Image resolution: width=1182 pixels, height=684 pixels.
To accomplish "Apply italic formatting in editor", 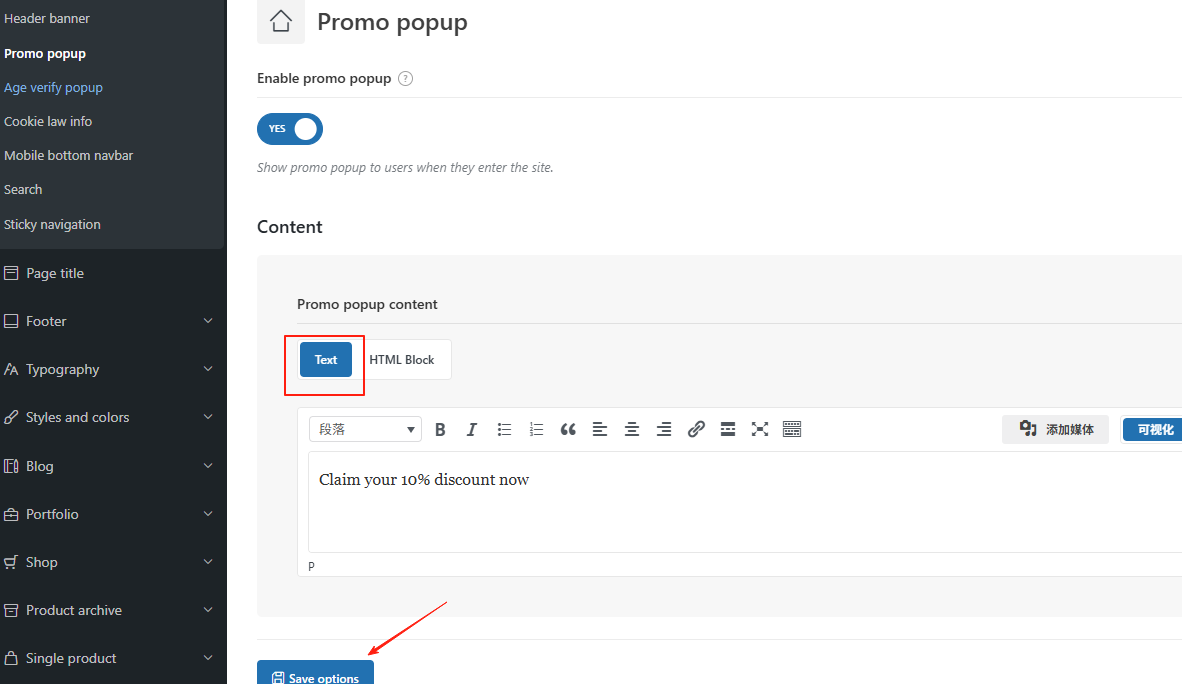I will click(472, 429).
